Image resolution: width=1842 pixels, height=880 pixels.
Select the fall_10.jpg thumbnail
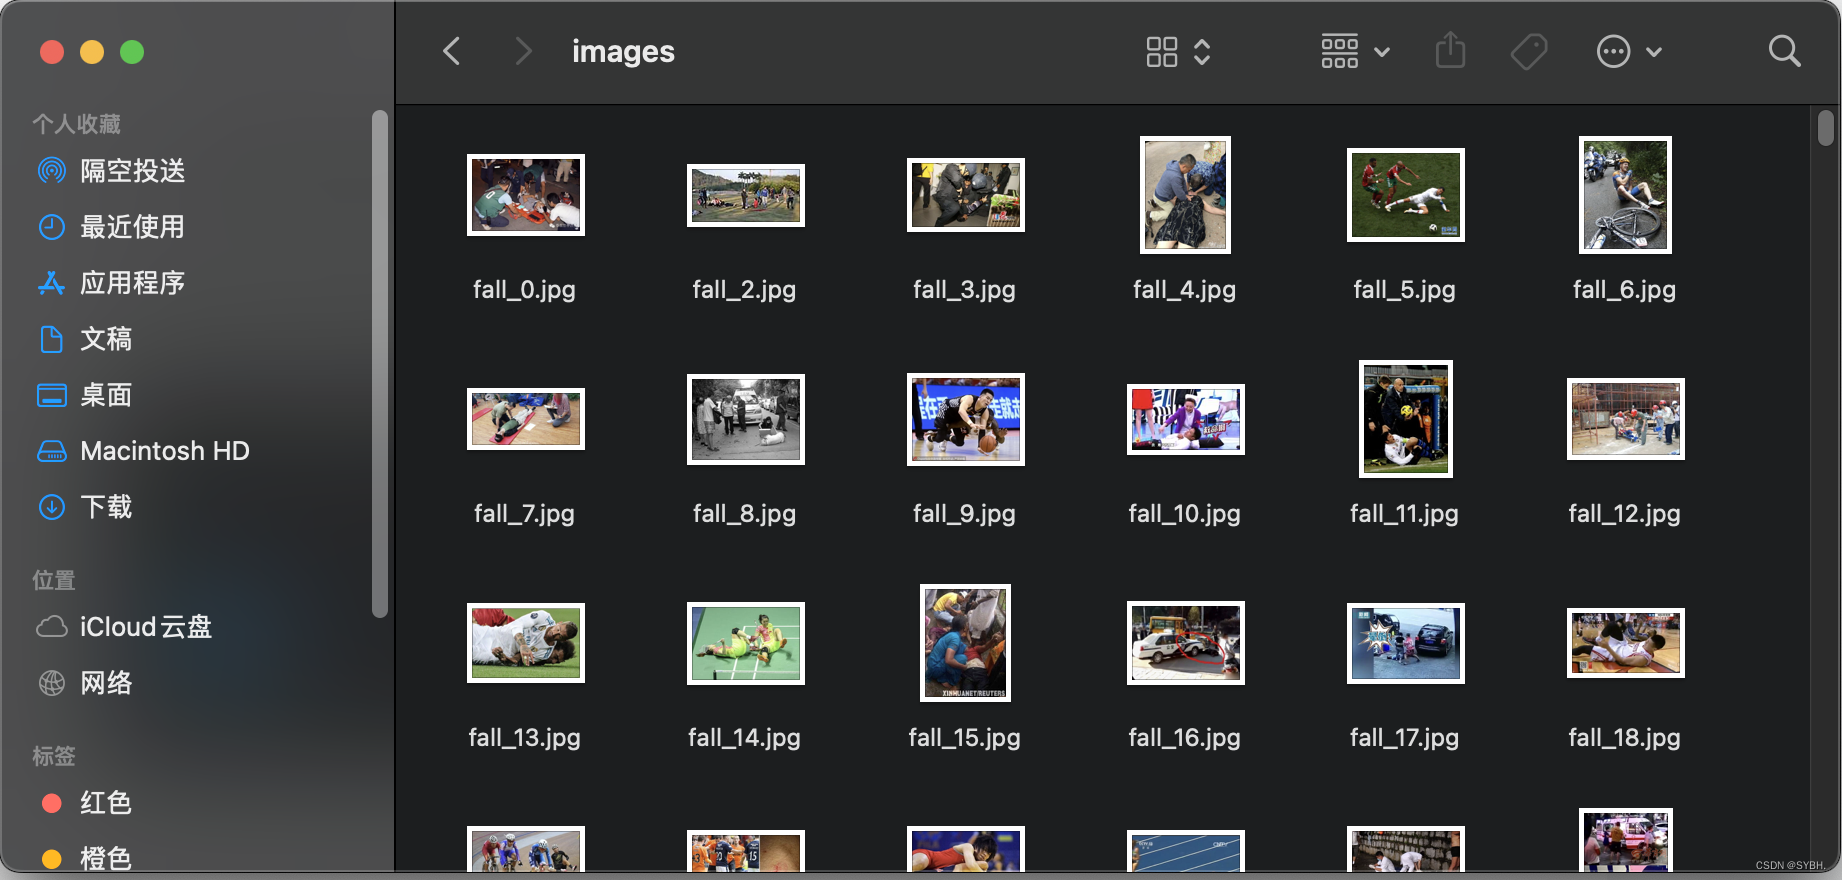tap(1186, 419)
